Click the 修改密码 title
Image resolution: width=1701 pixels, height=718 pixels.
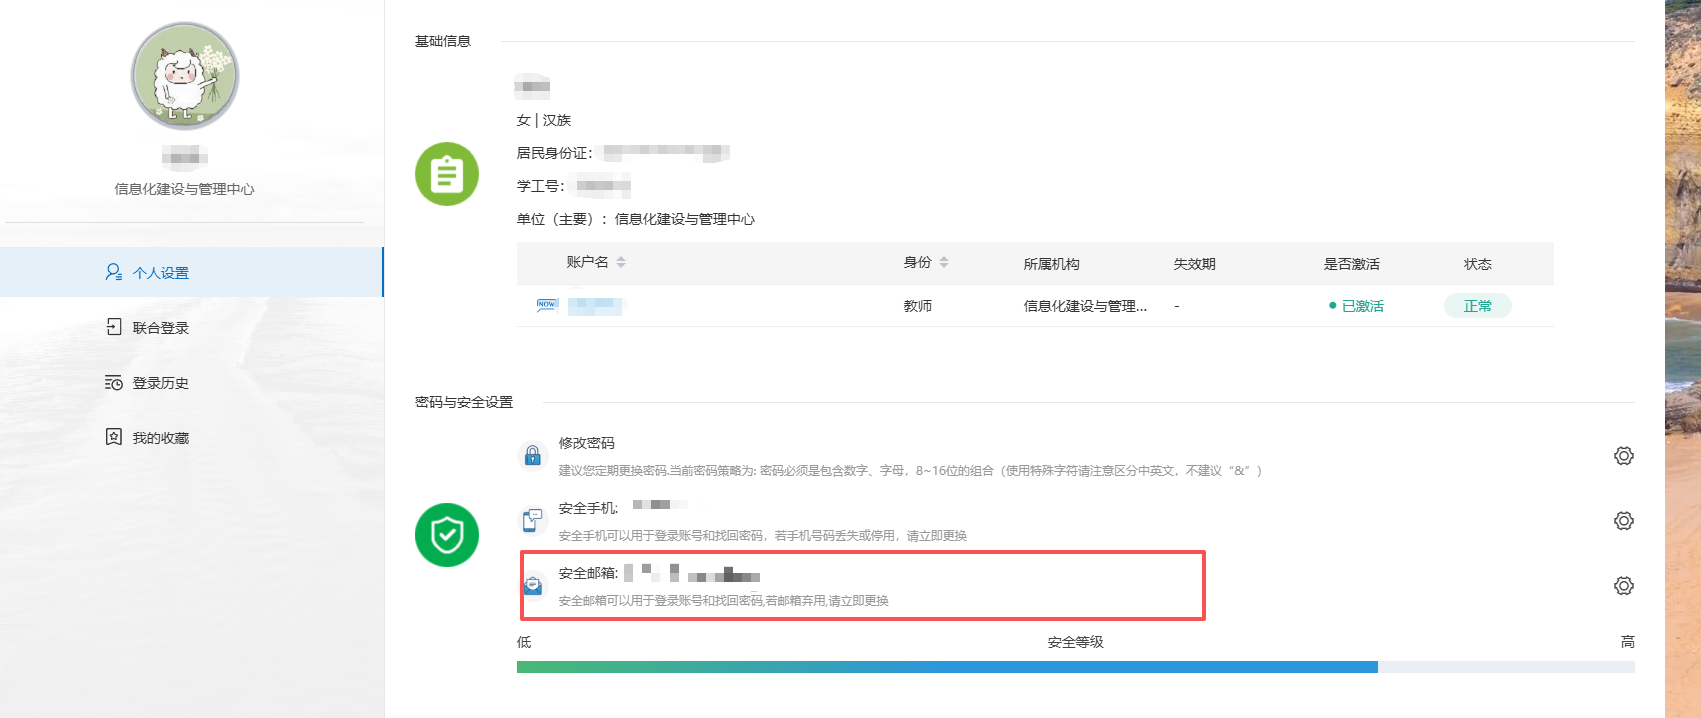(587, 443)
